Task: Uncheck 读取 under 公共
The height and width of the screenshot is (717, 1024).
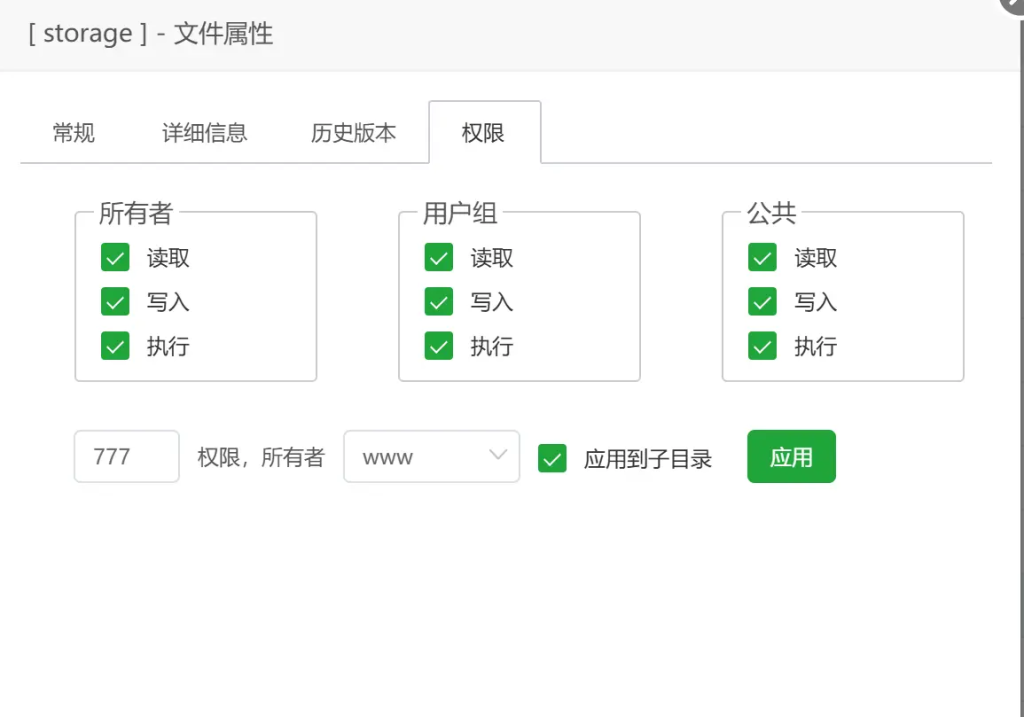Action: (x=763, y=258)
